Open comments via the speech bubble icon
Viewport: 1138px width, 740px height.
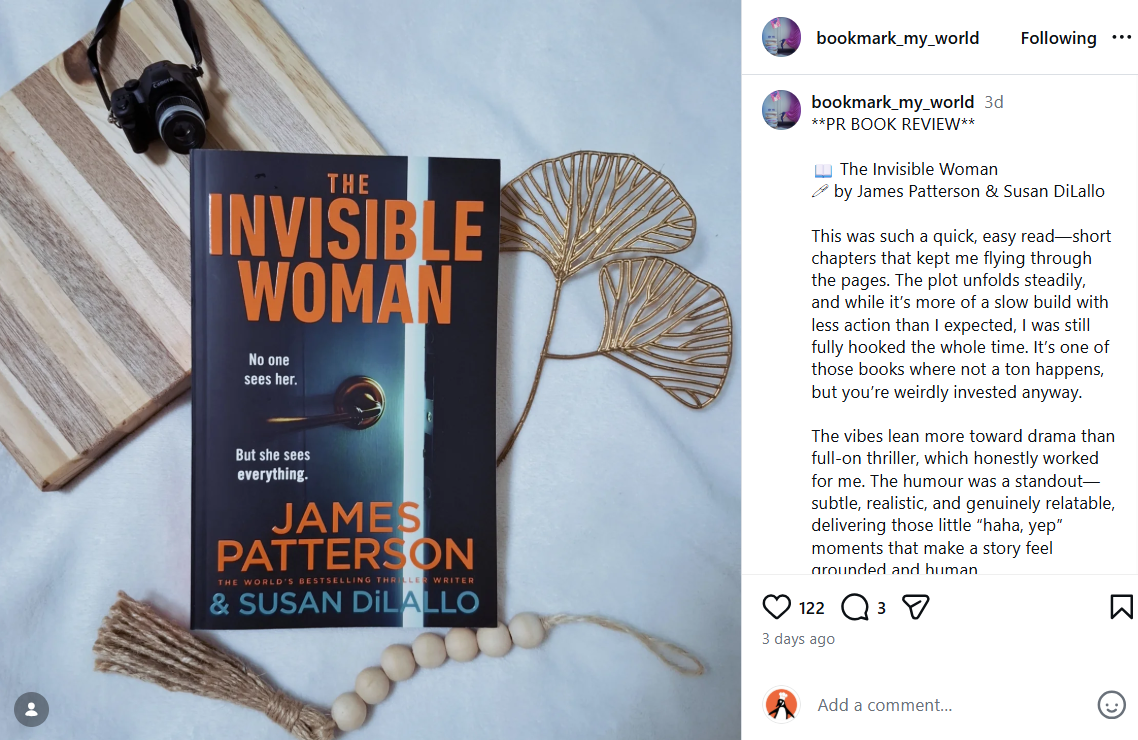(854, 607)
